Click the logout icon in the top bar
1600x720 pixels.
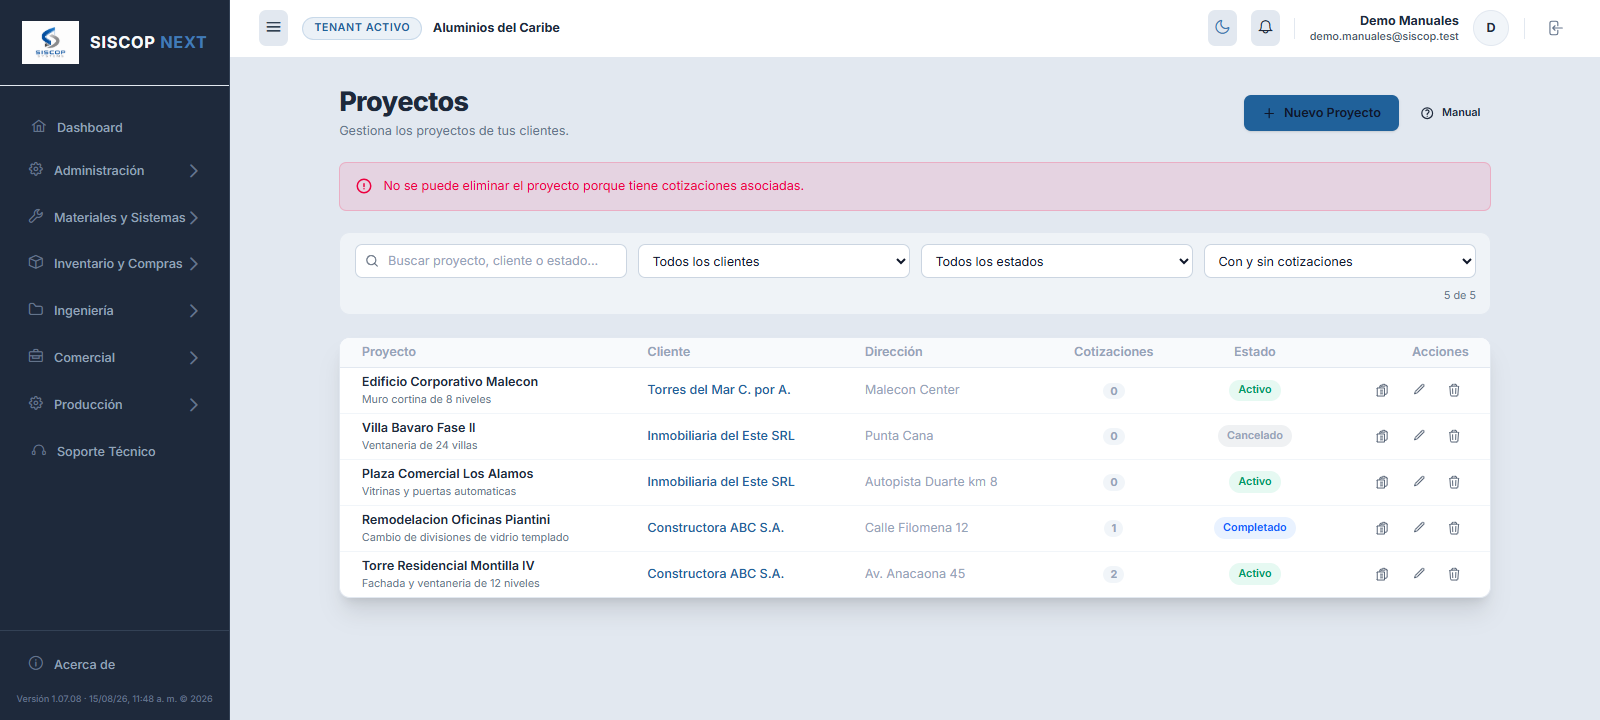pos(1555,28)
